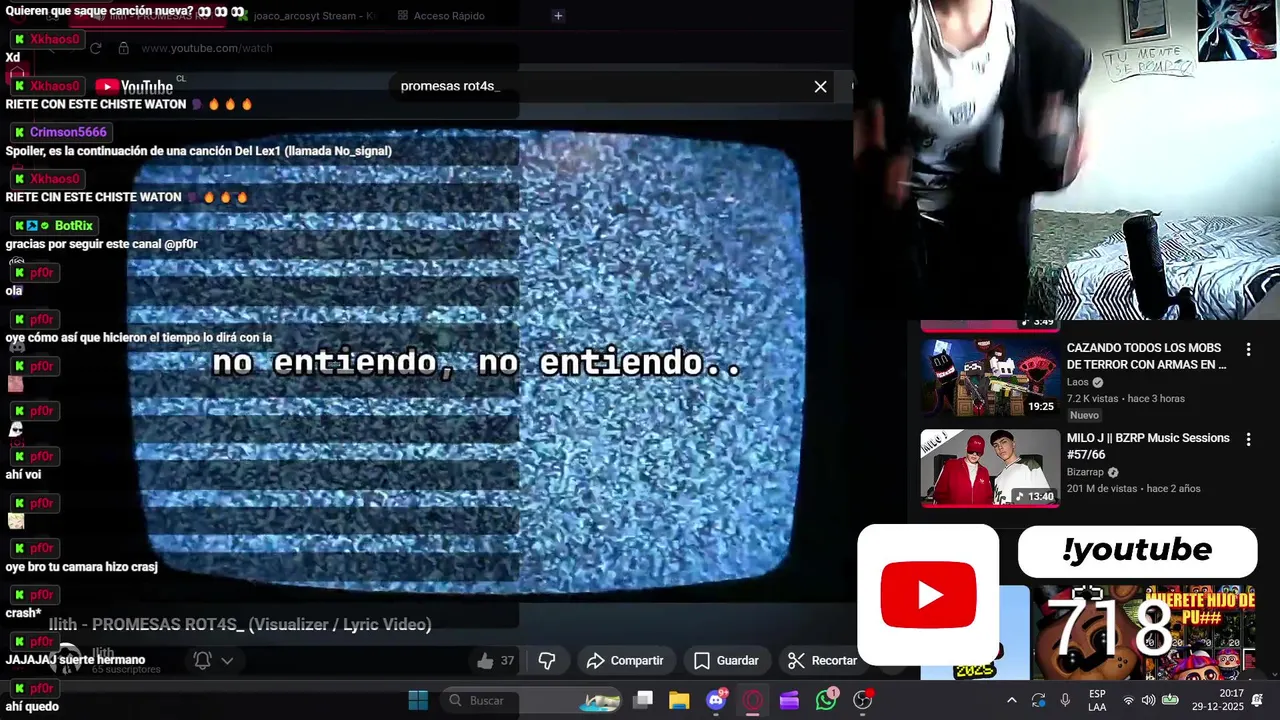
Task: Click the large YouTube play logo overlay
Action: pyautogui.click(x=928, y=595)
